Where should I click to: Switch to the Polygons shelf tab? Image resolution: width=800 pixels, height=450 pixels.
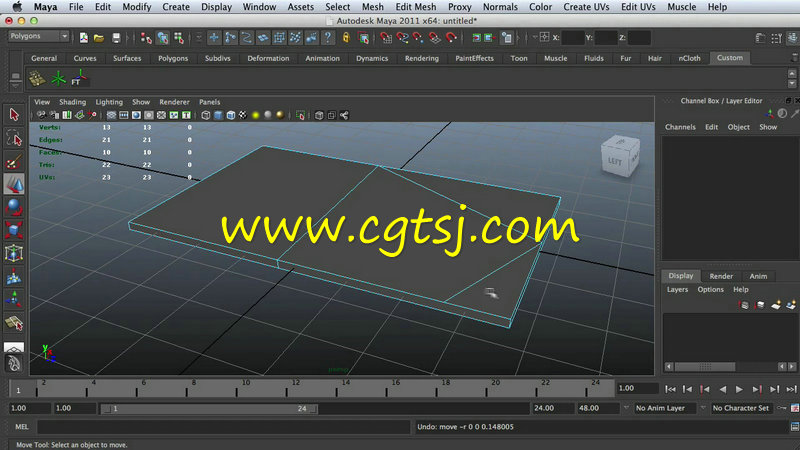click(173, 58)
